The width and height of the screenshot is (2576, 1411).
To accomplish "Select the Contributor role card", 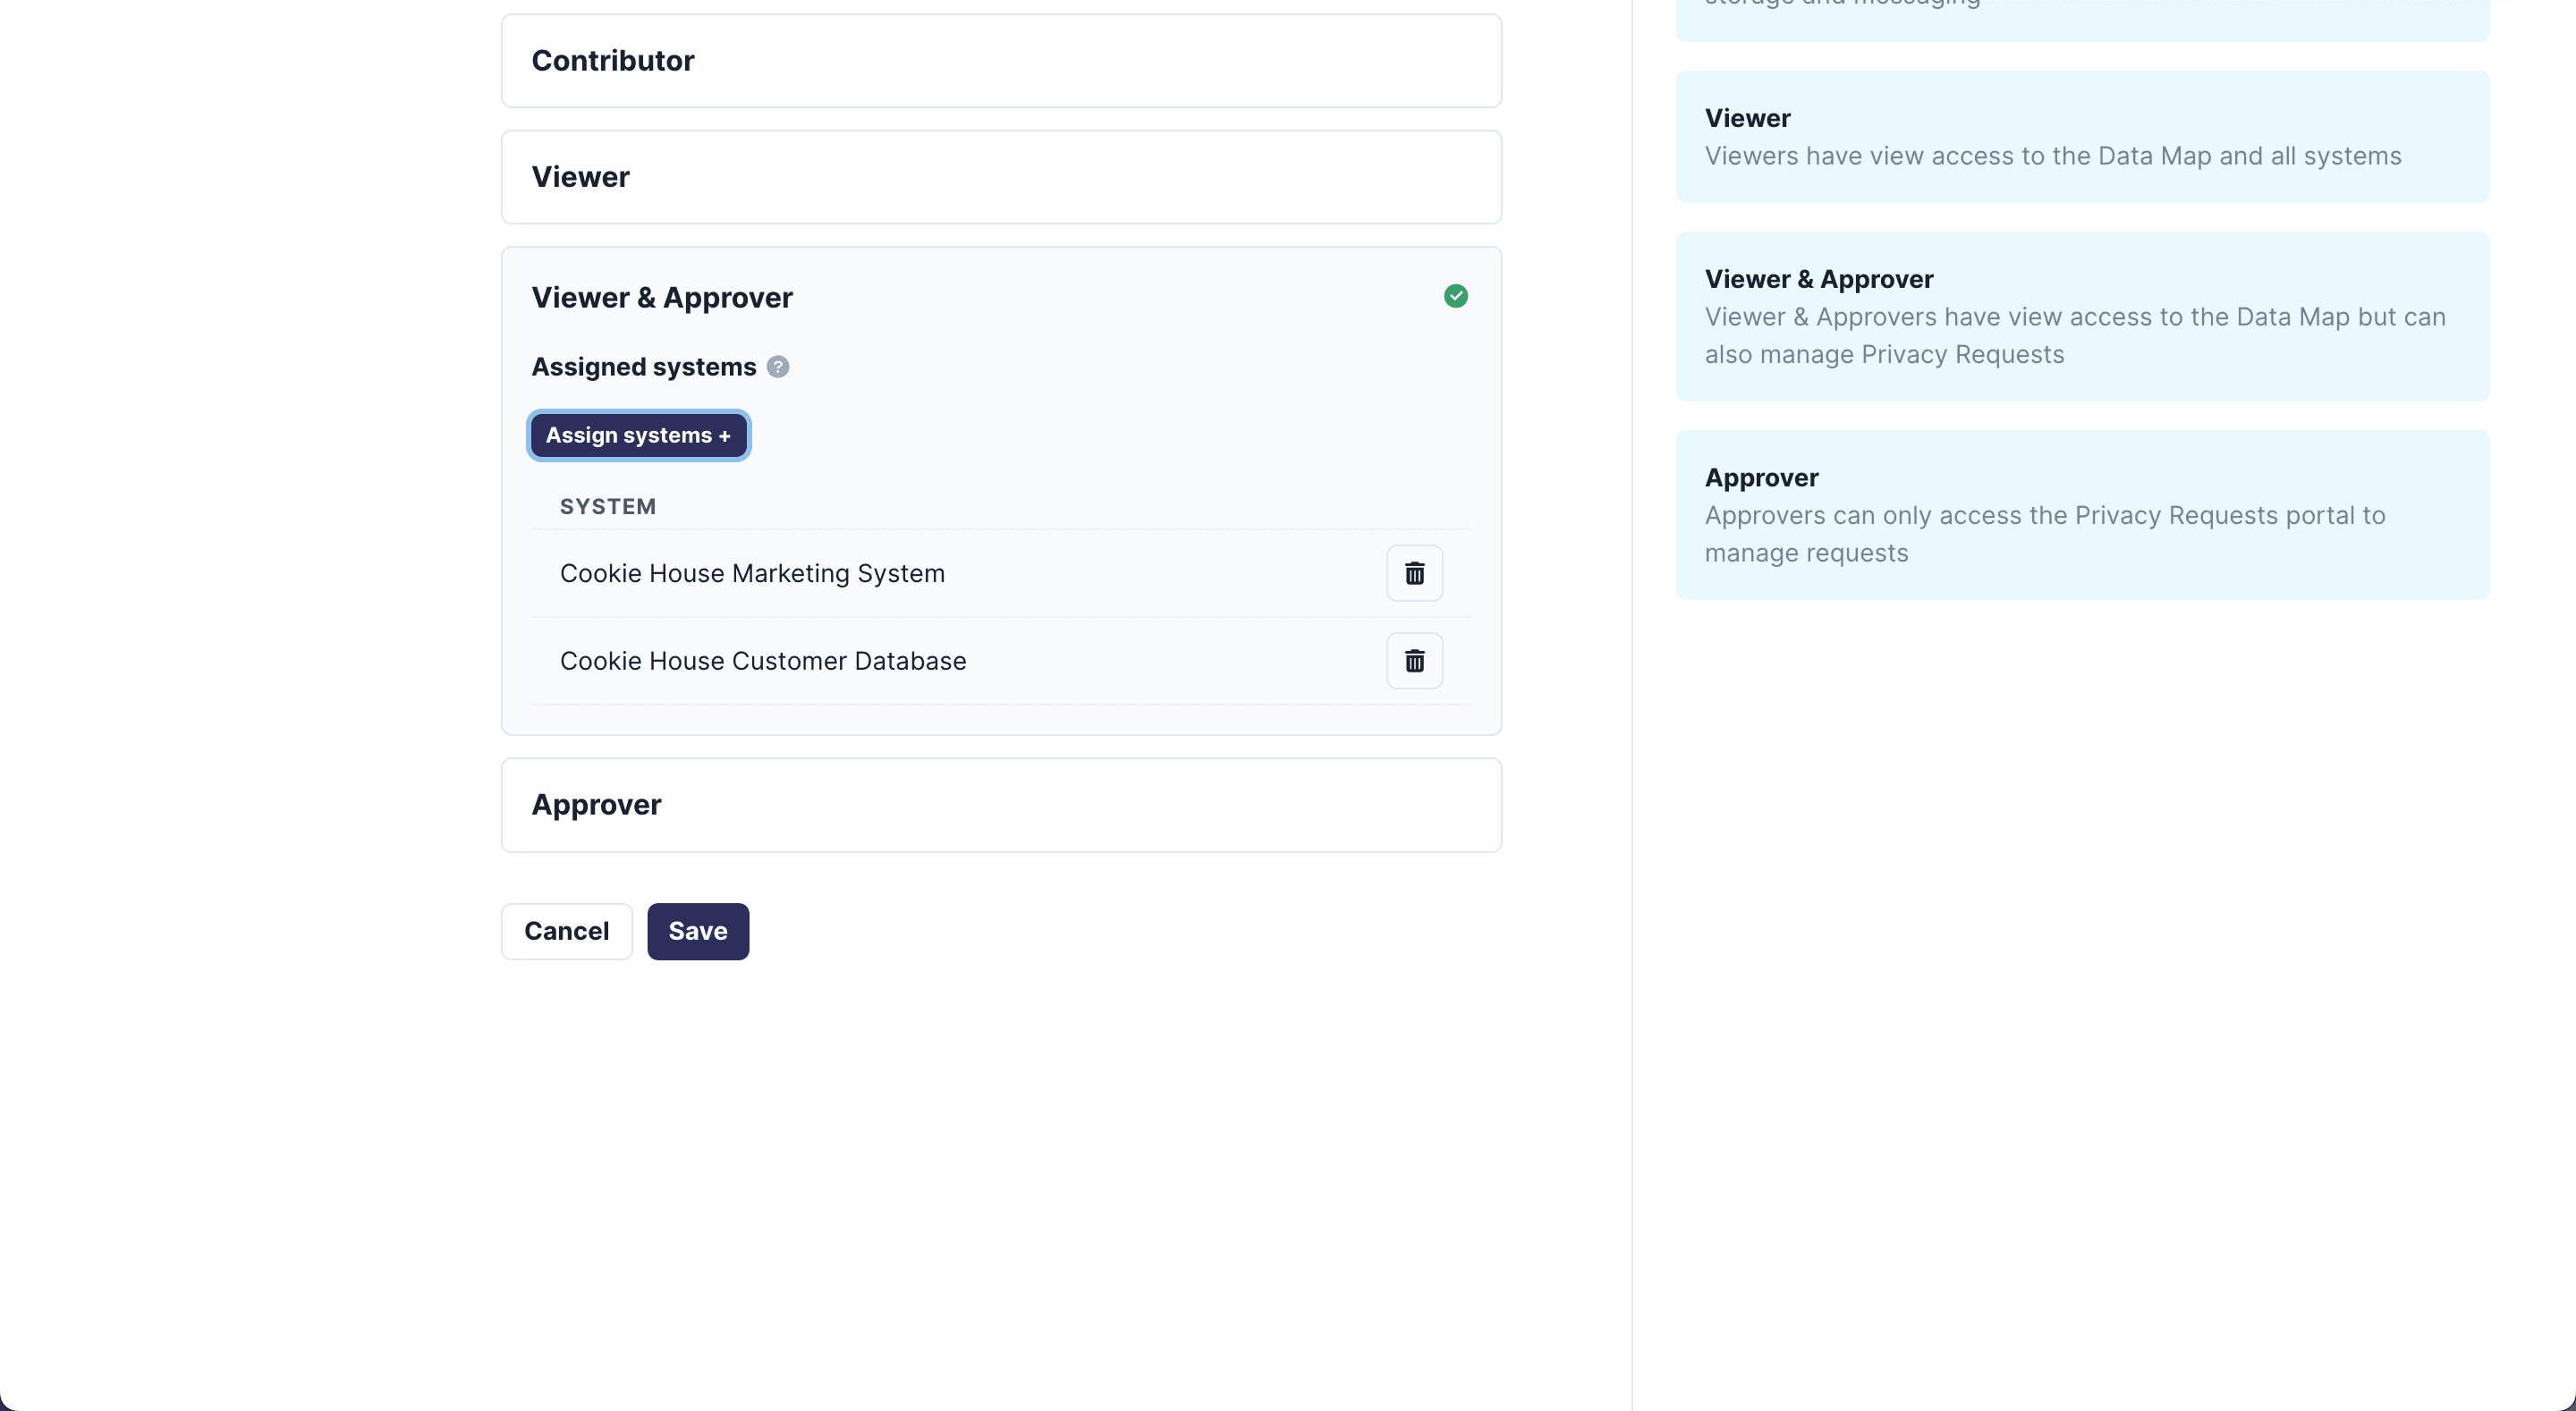I will pos(1001,61).
